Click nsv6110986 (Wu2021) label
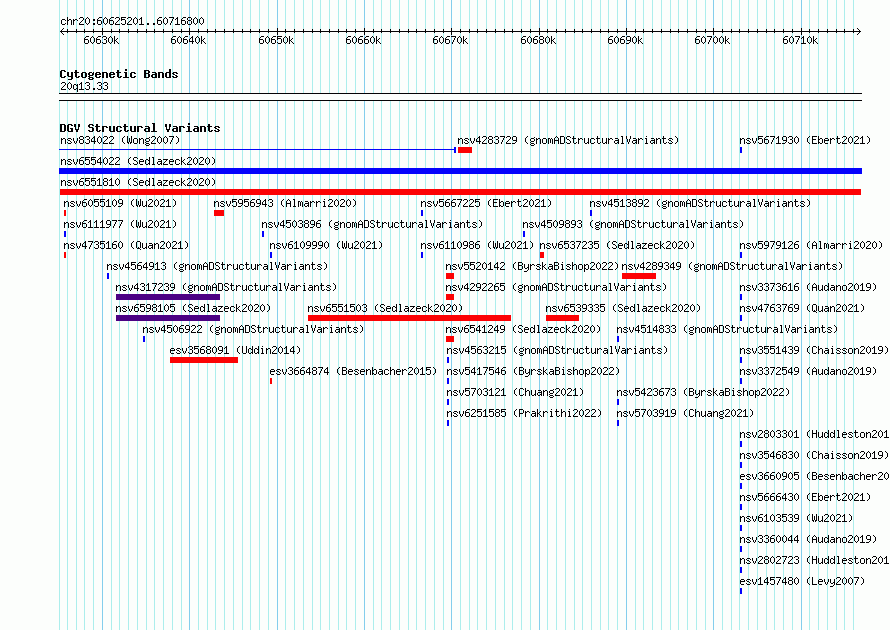890x630 pixels. [477, 245]
